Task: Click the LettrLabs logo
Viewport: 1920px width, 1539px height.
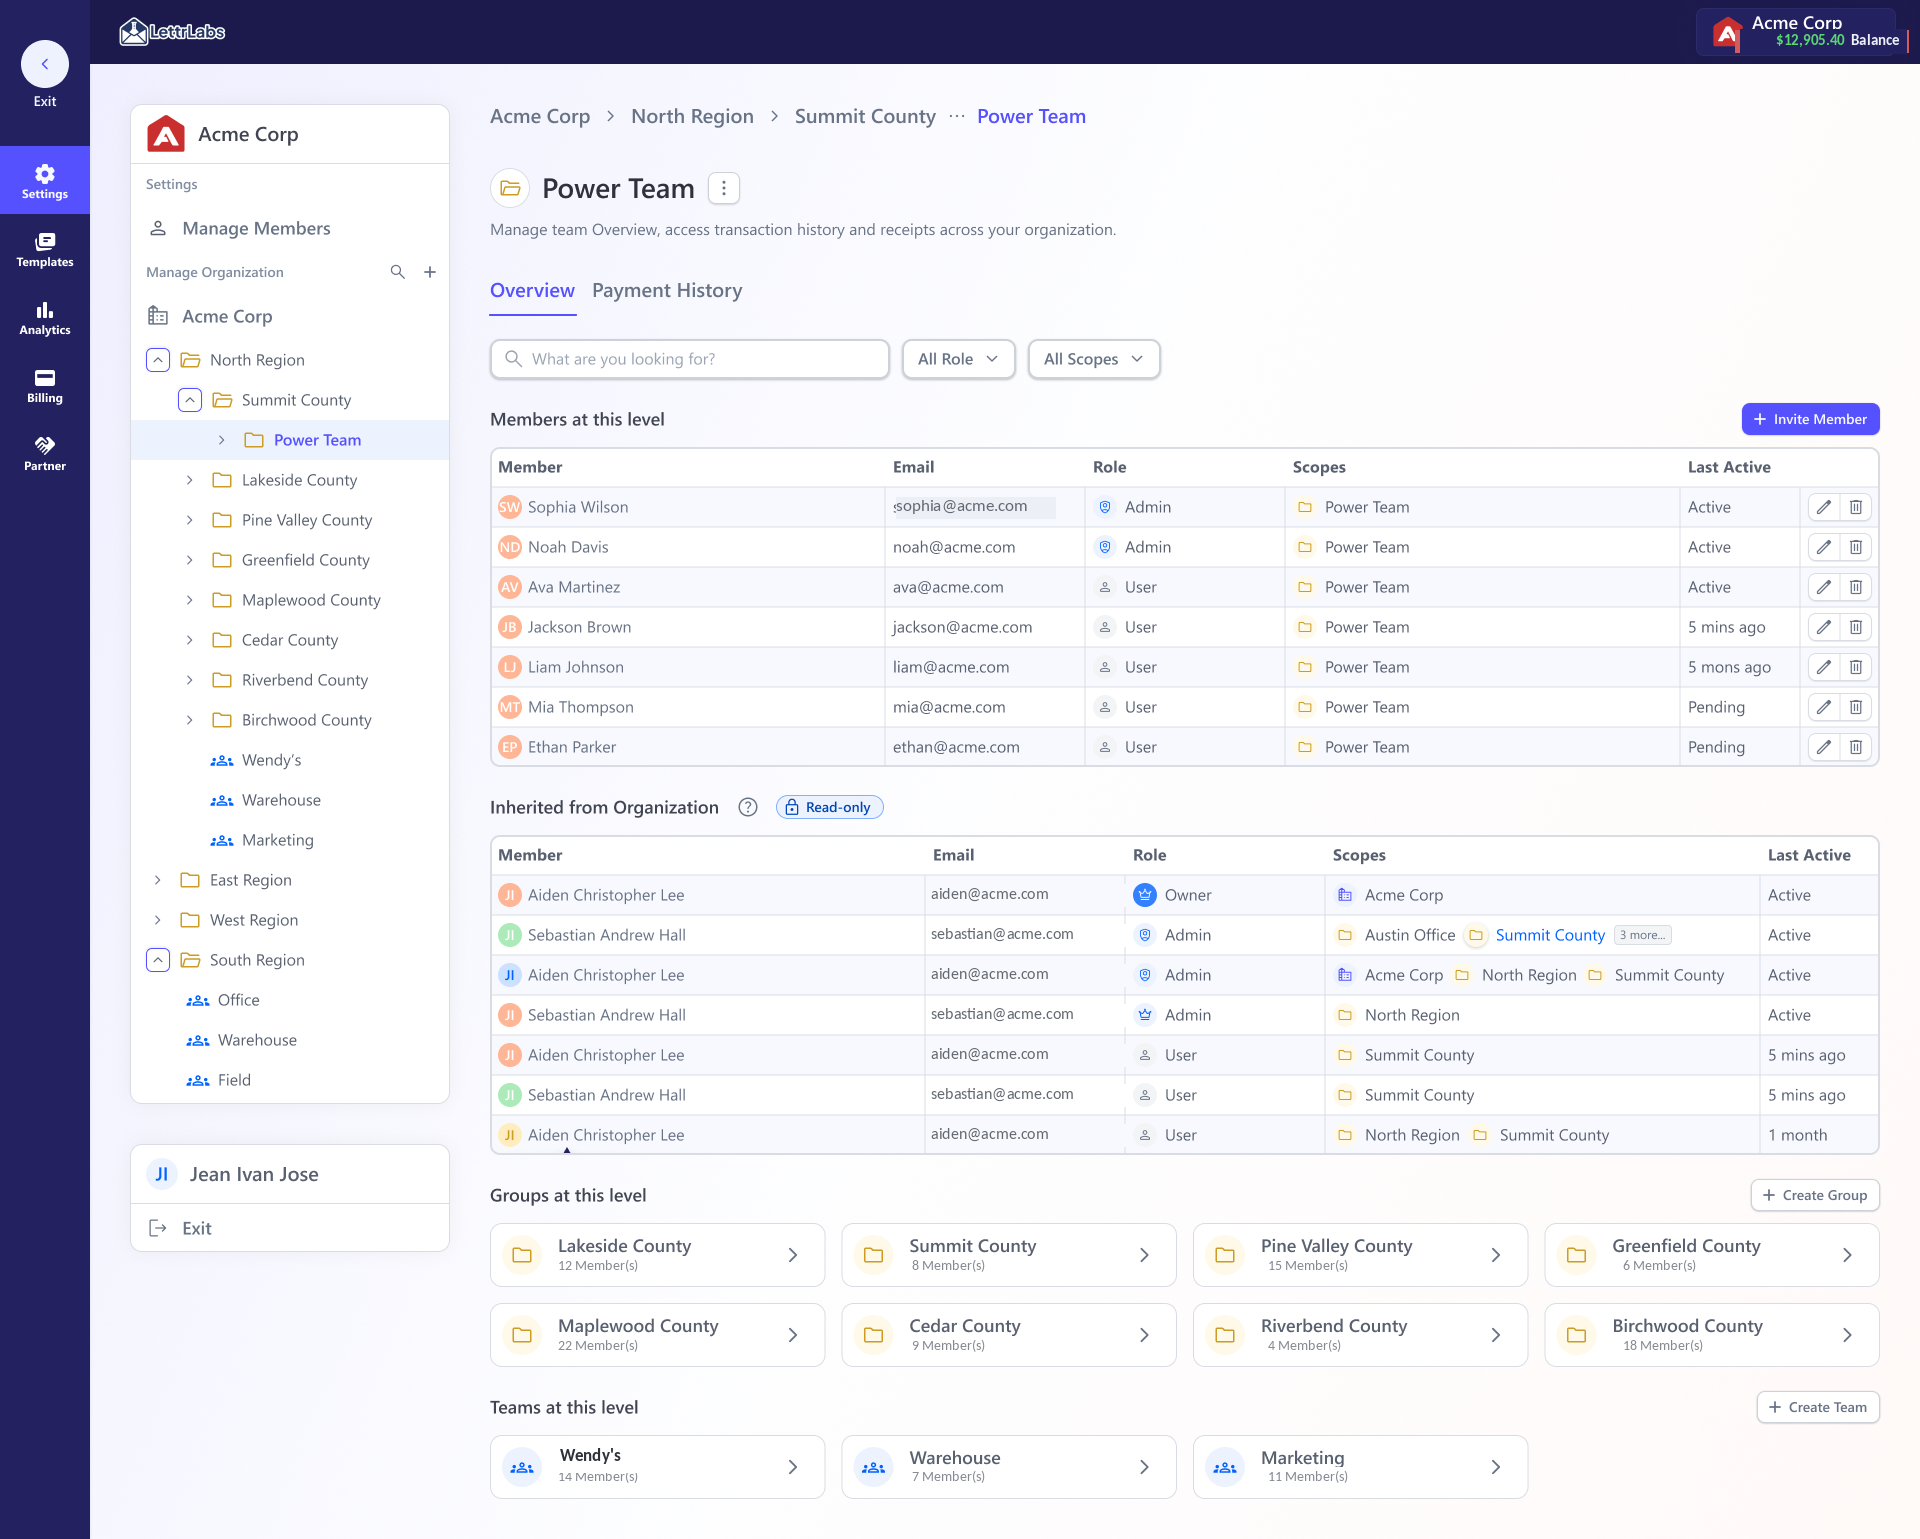Action: [x=172, y=32]
